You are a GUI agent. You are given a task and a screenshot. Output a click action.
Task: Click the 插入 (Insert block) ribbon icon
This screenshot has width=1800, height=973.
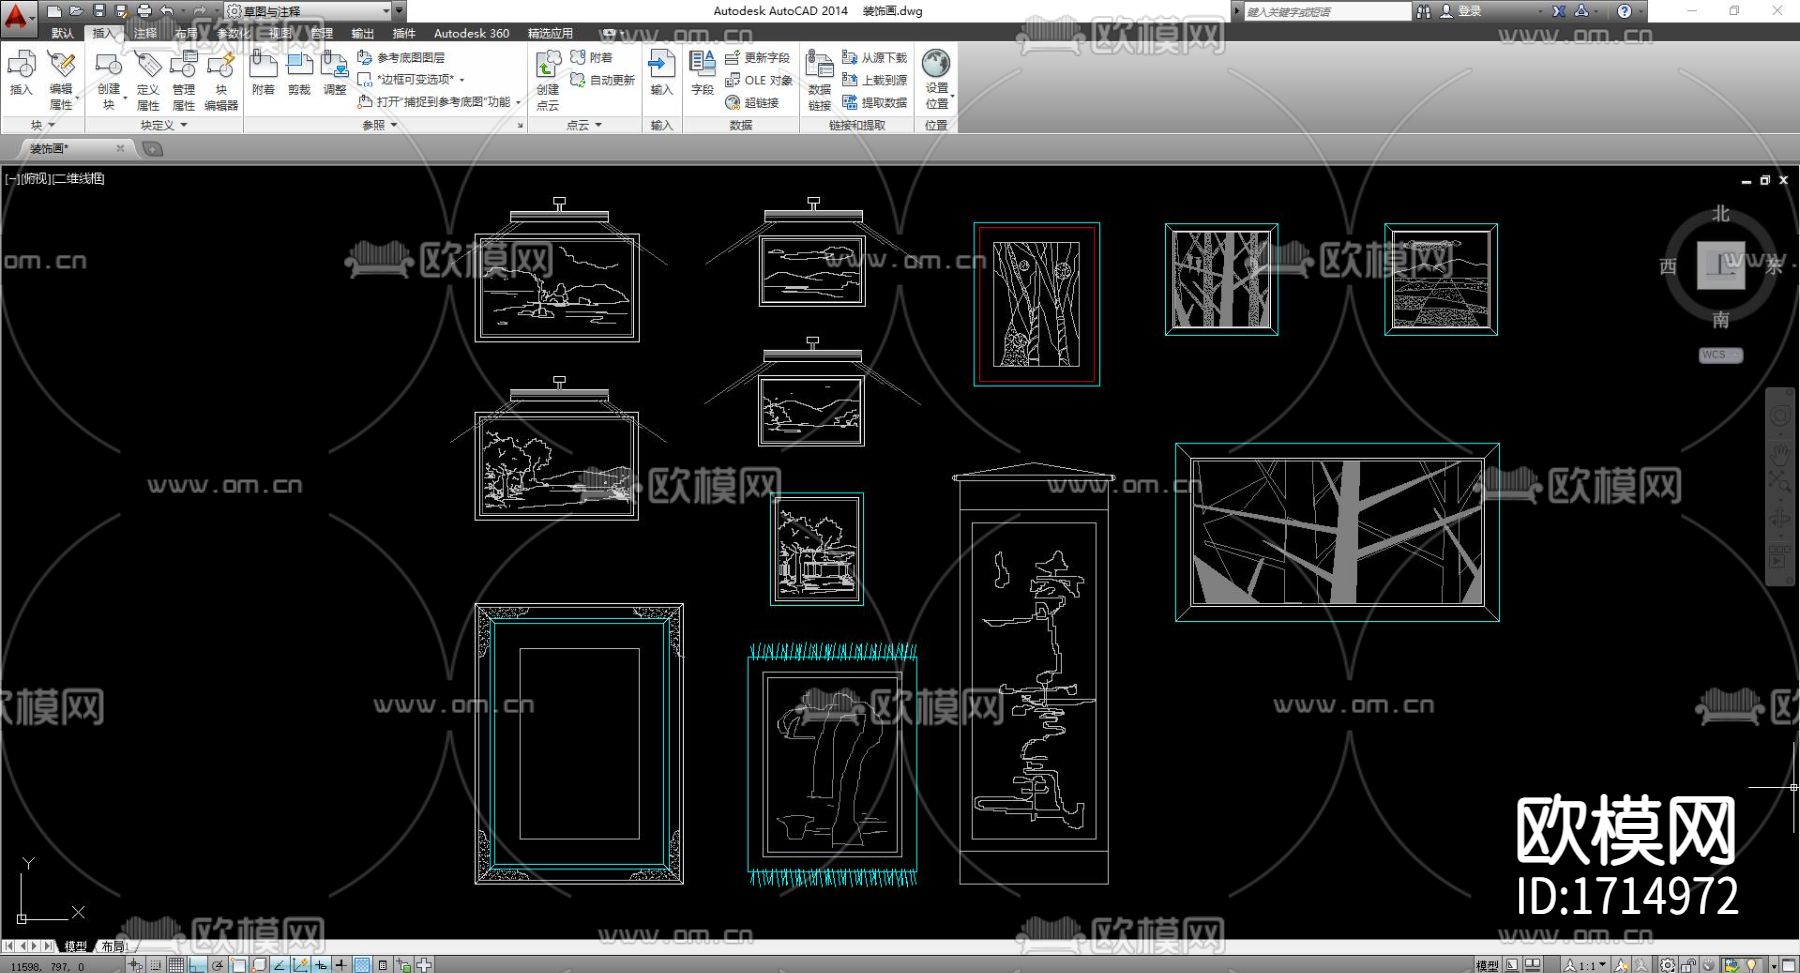click(21, 73)
